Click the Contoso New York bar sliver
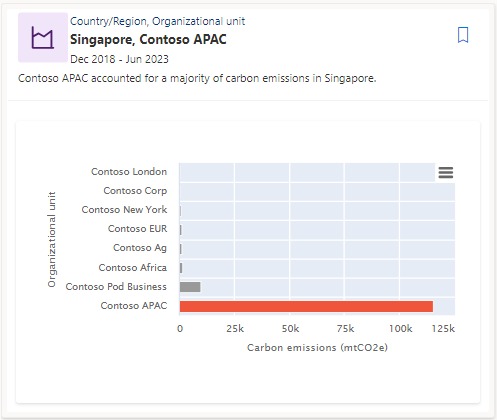Image resolution: width=497 pixels, height=420 pixels. tap(180, 211)
